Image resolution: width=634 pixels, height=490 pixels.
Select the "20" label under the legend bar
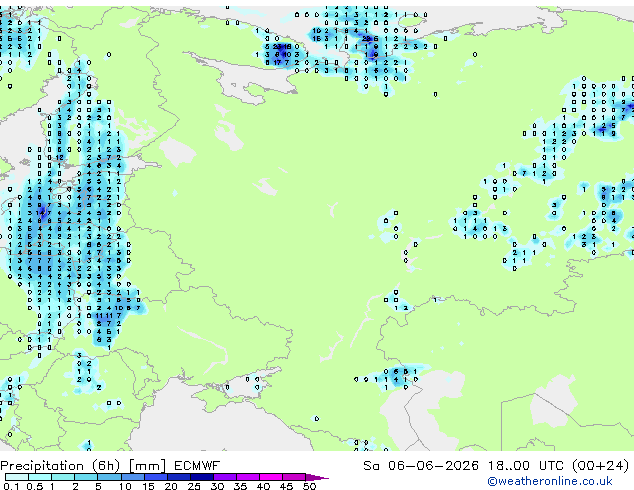click(171, 486)
